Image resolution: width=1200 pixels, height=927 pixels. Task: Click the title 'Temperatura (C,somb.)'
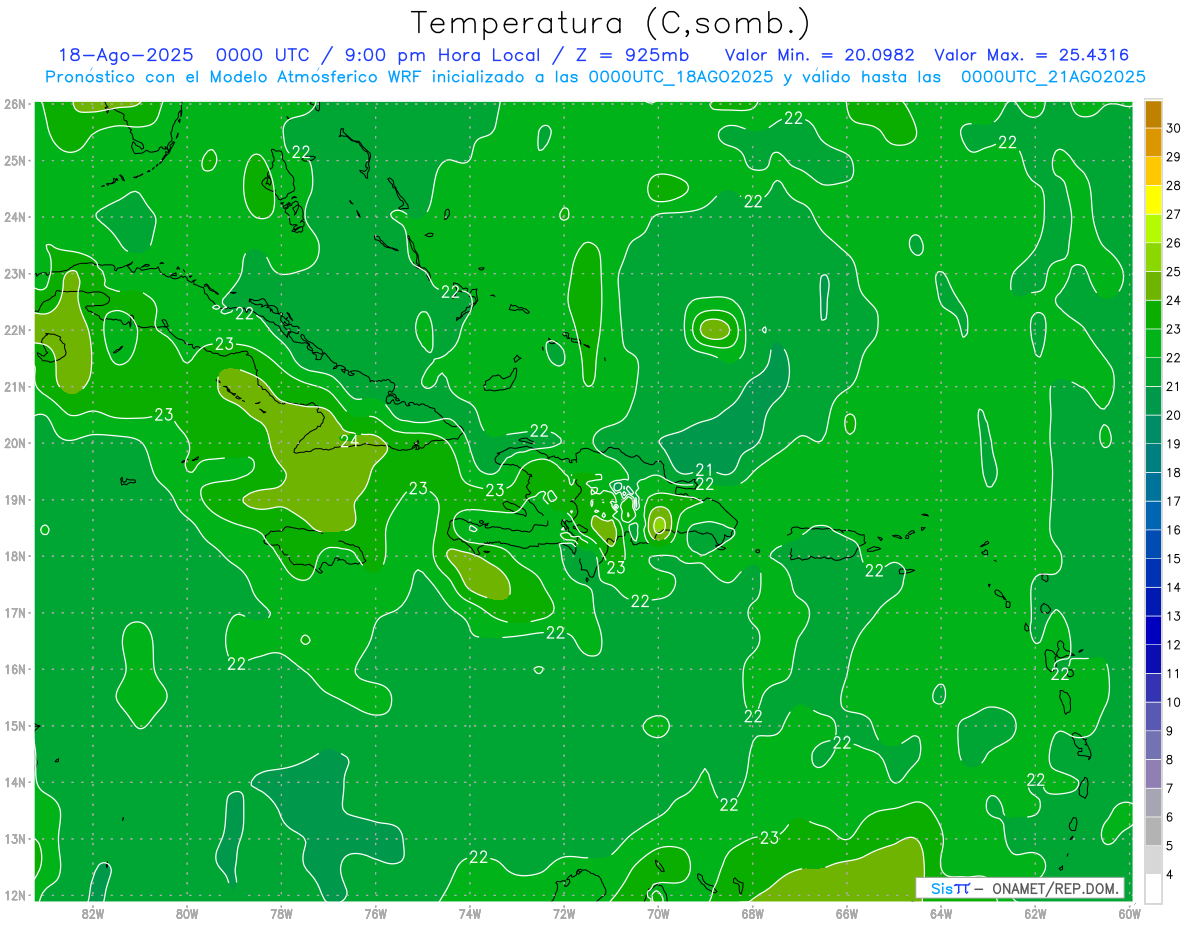click(x=611, y=24)
